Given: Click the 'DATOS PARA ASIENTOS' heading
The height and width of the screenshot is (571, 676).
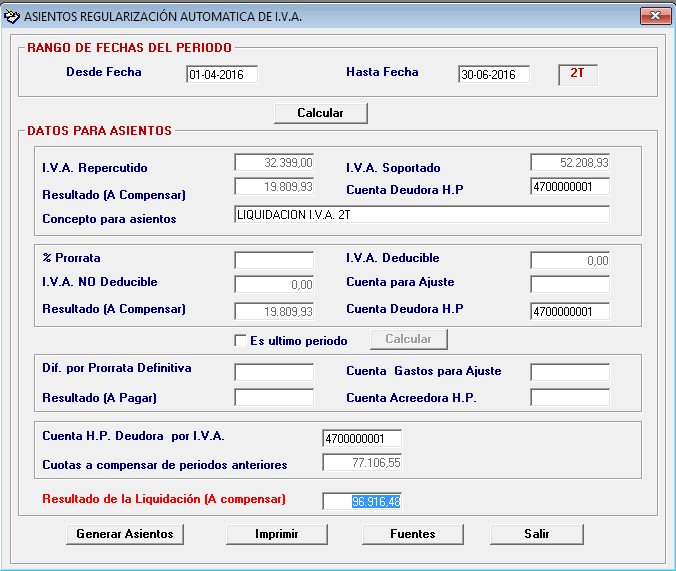Looking at the screenshot, I should (100, 131).
